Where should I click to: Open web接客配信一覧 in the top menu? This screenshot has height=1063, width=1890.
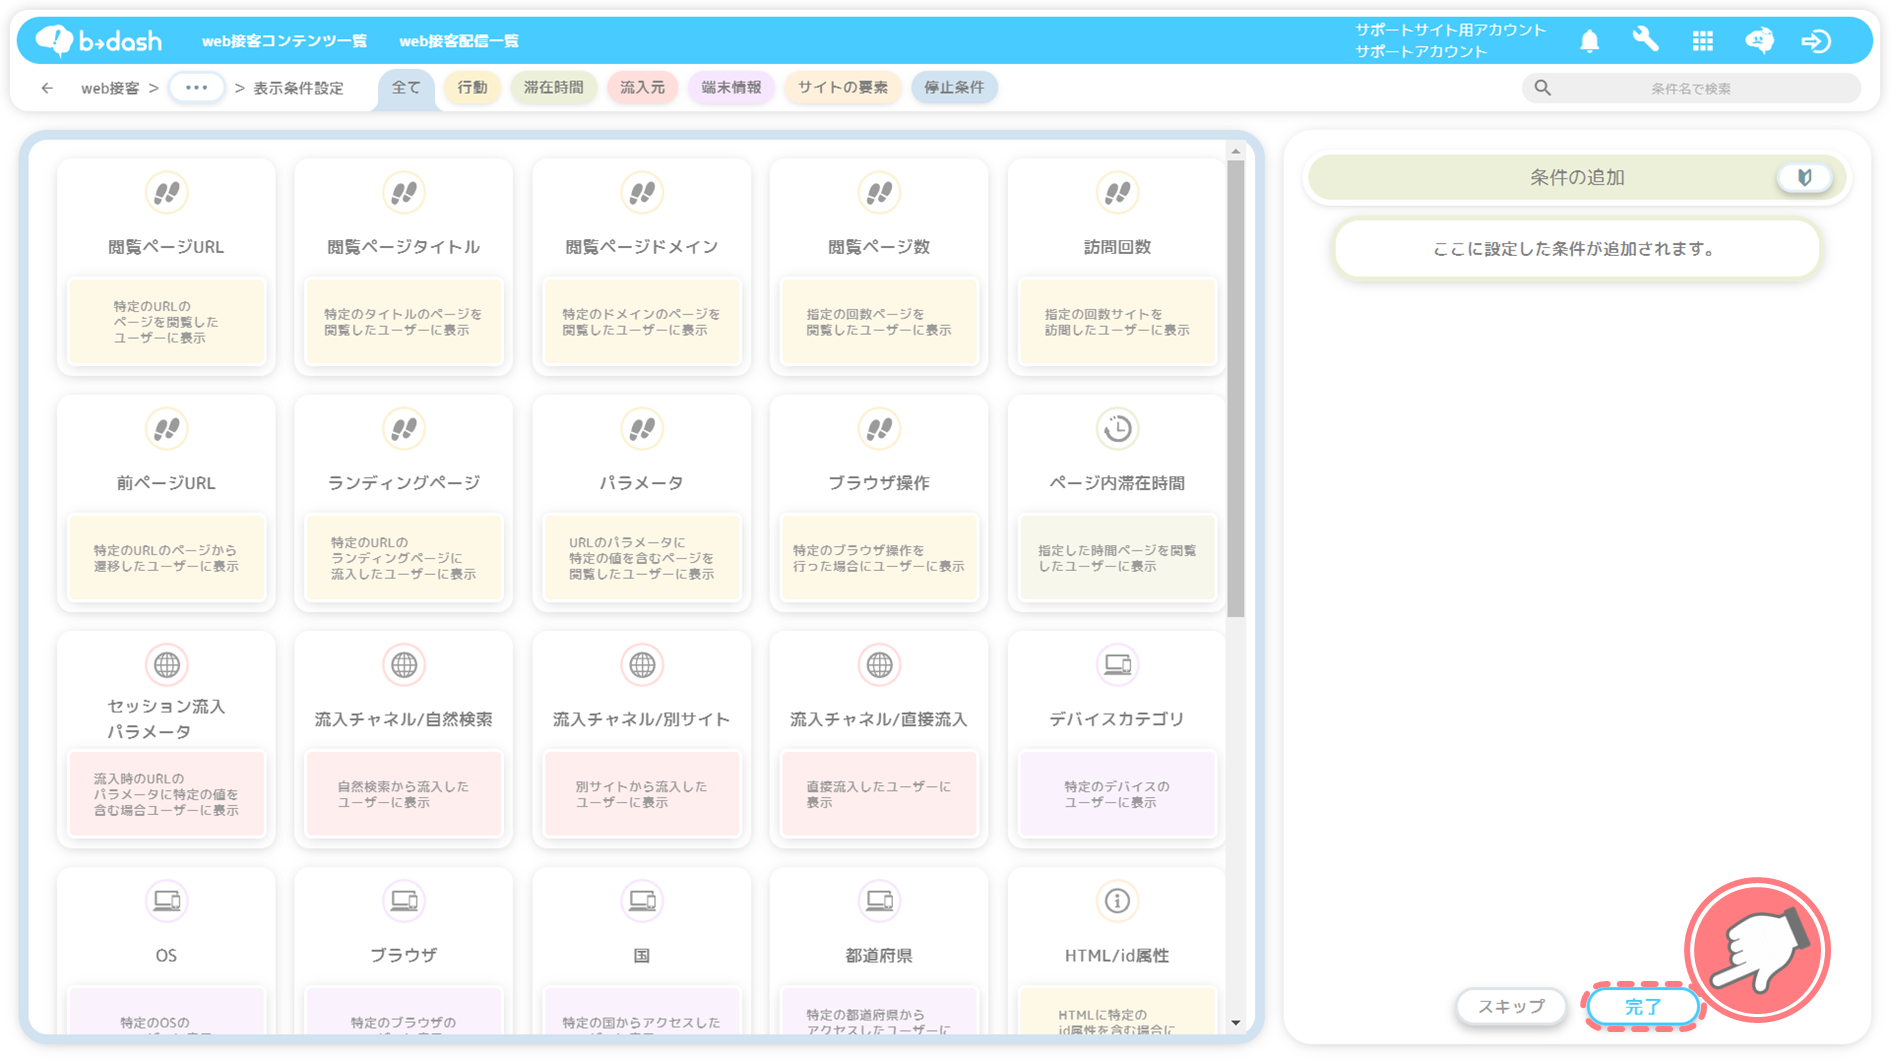point(459,41)
